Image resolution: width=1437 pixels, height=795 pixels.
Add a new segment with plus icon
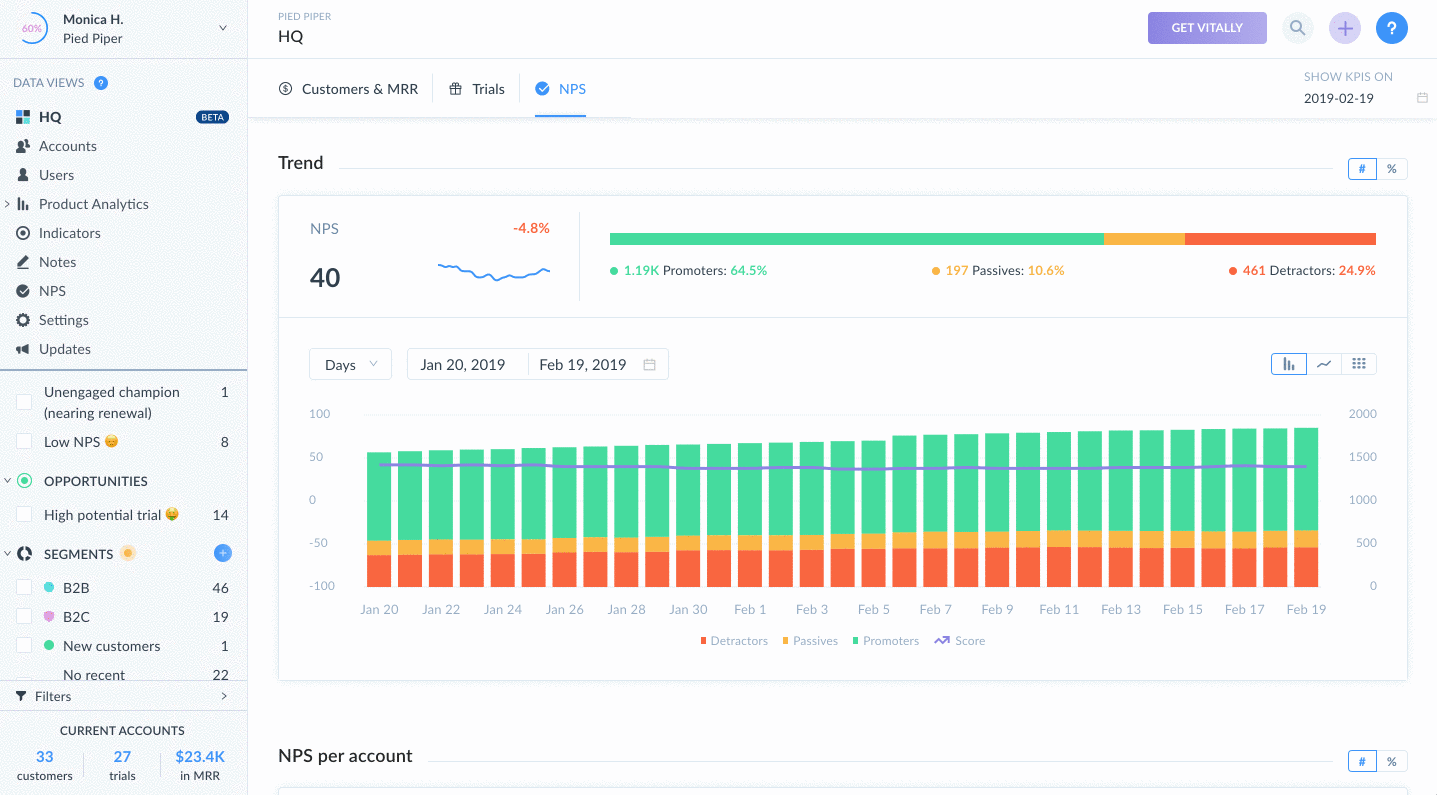pos(222,553)
